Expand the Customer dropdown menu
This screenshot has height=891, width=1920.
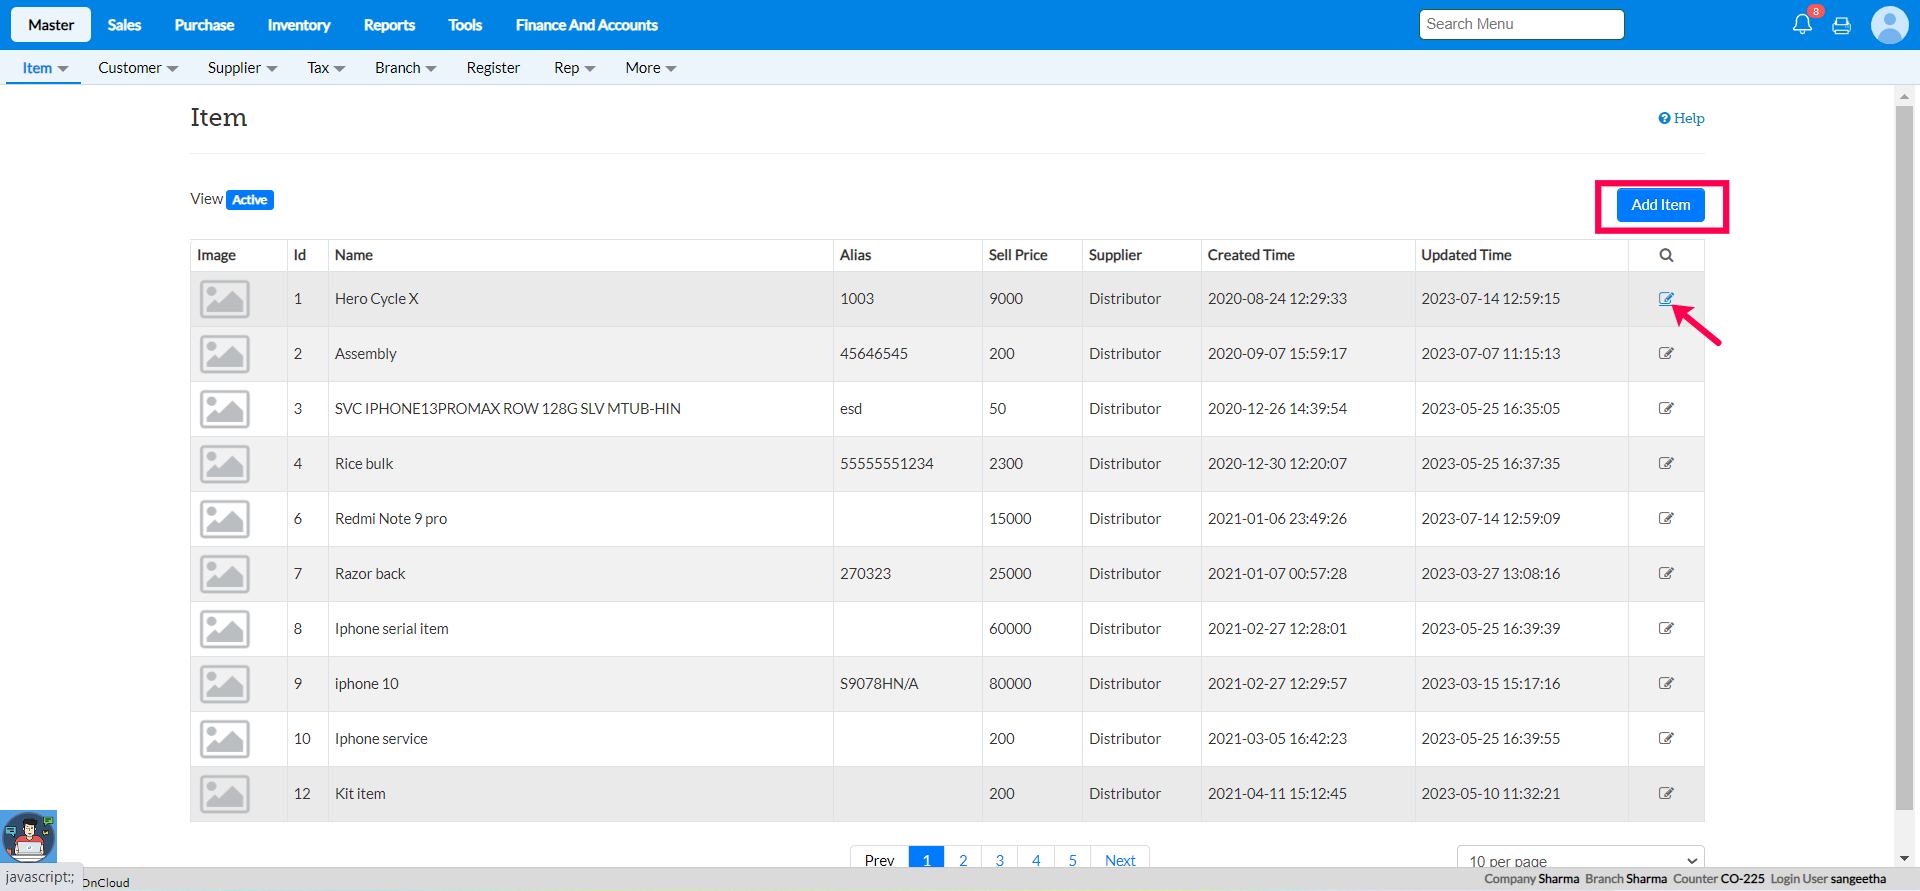pos(138,68)
